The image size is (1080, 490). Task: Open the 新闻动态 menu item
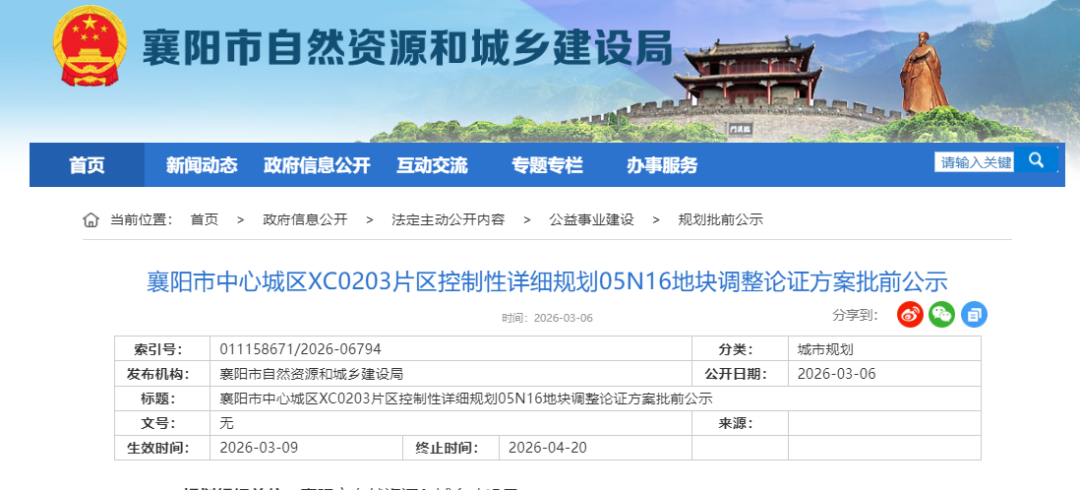coord(201,165)
